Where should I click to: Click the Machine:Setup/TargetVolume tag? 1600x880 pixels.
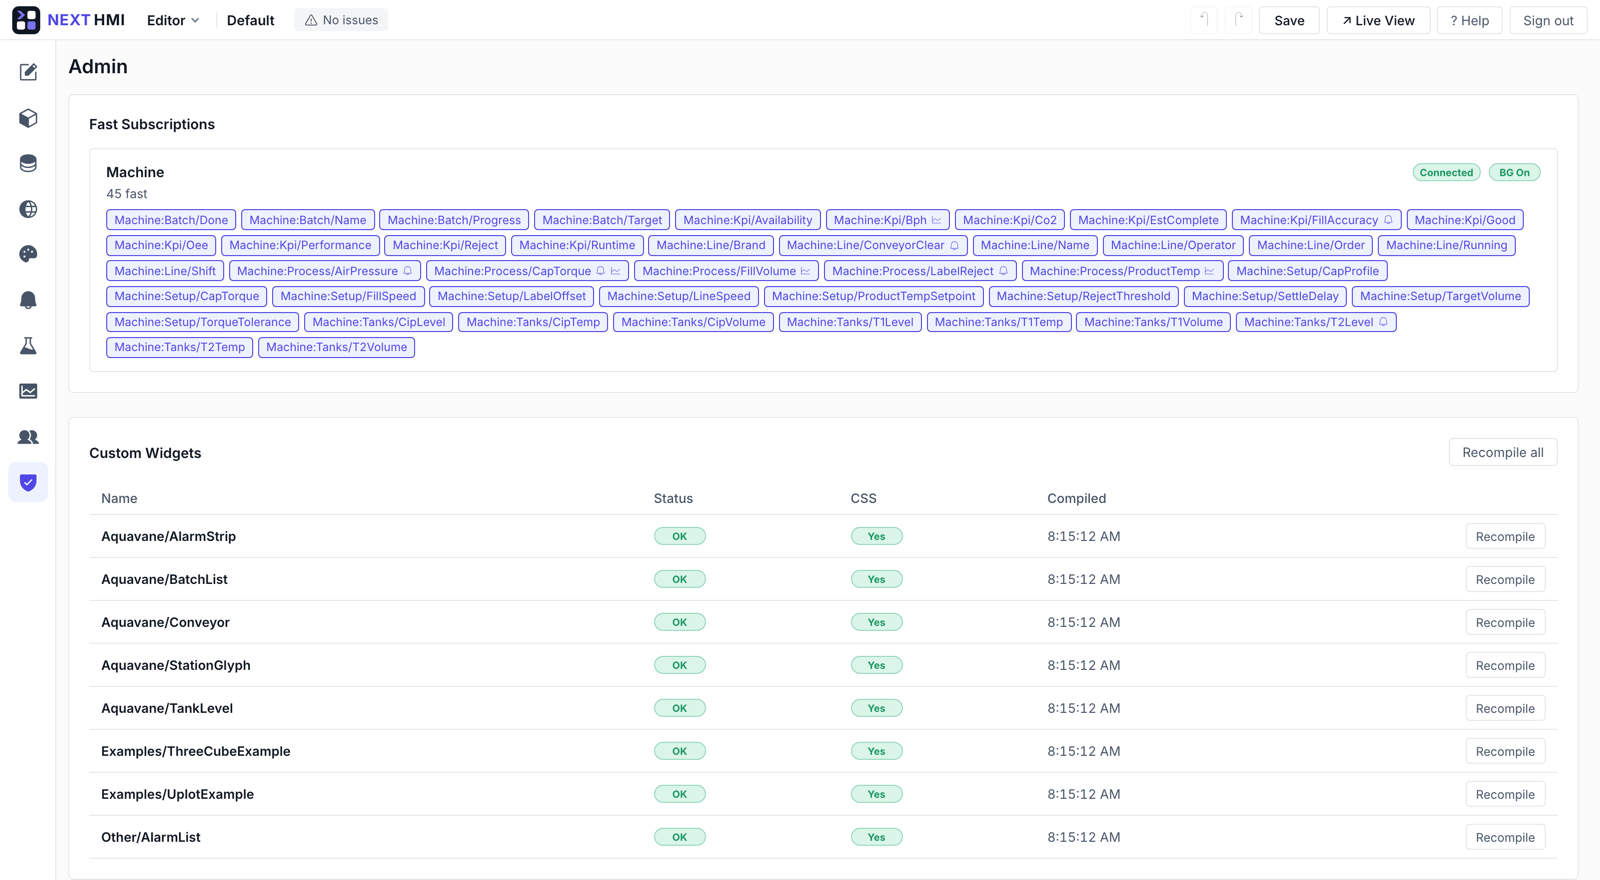click(x=1440, y=296)
